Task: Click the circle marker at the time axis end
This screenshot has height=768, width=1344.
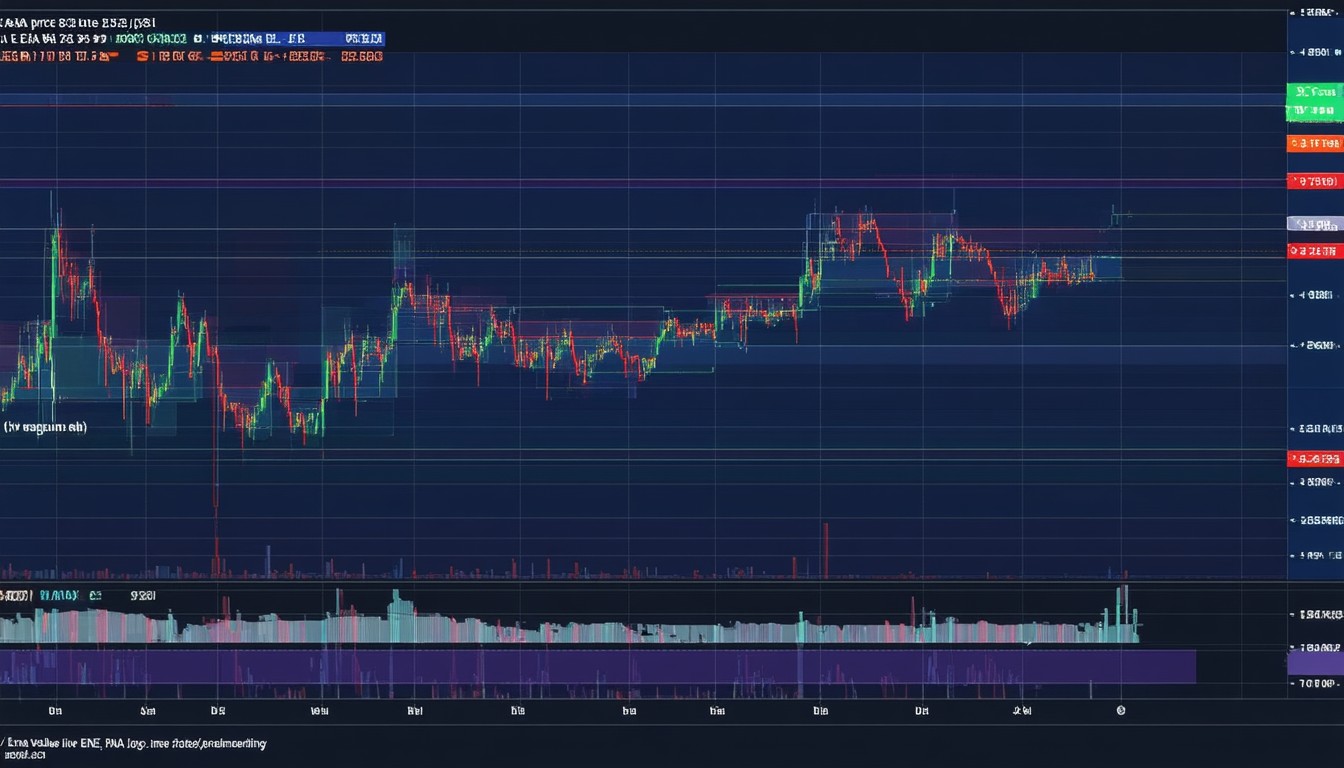Action: (1121, 711)
